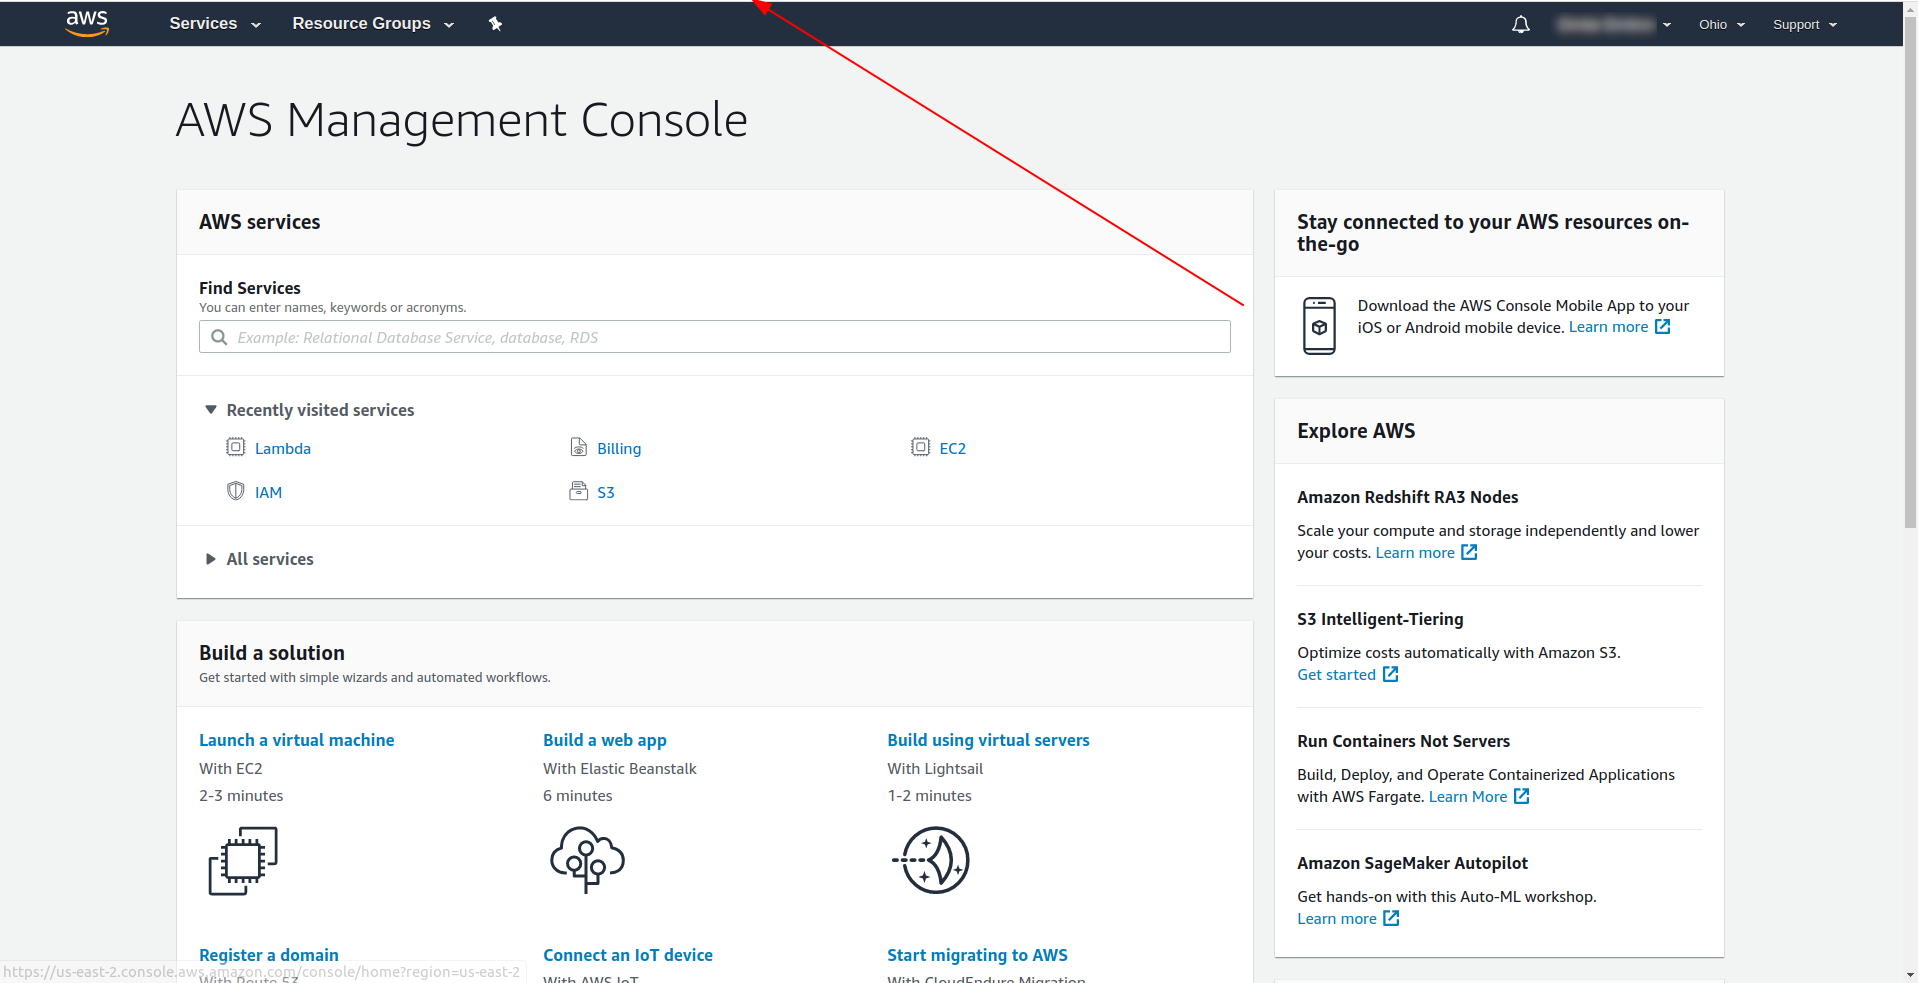Open the Support menu
The image size is (1918, 983).
1804,25
